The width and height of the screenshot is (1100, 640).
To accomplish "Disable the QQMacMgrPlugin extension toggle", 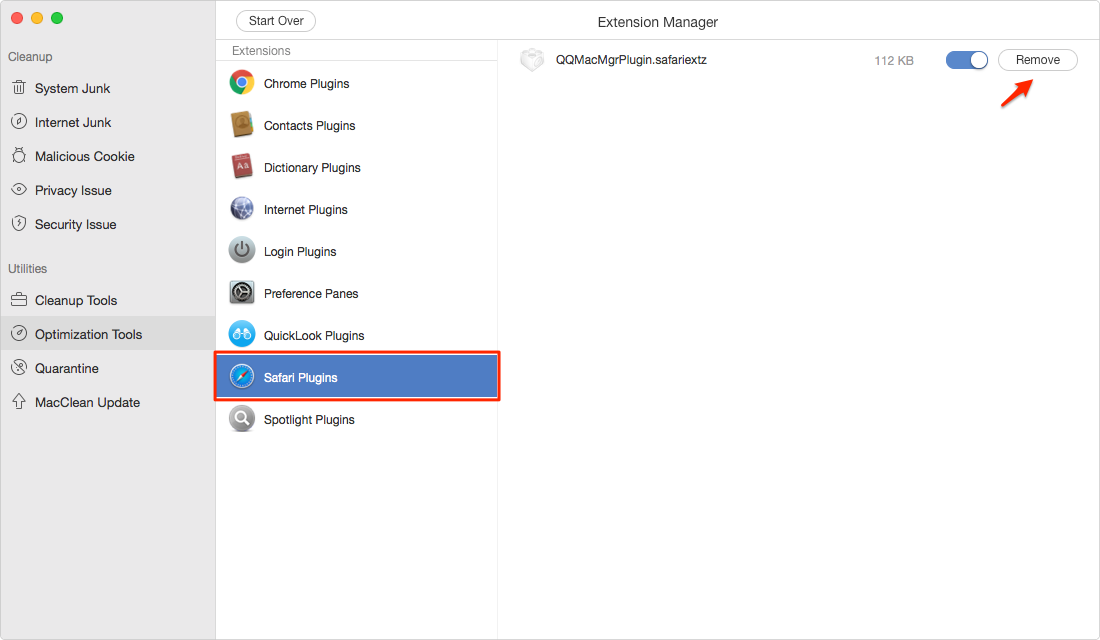I will tap(967, 60).
